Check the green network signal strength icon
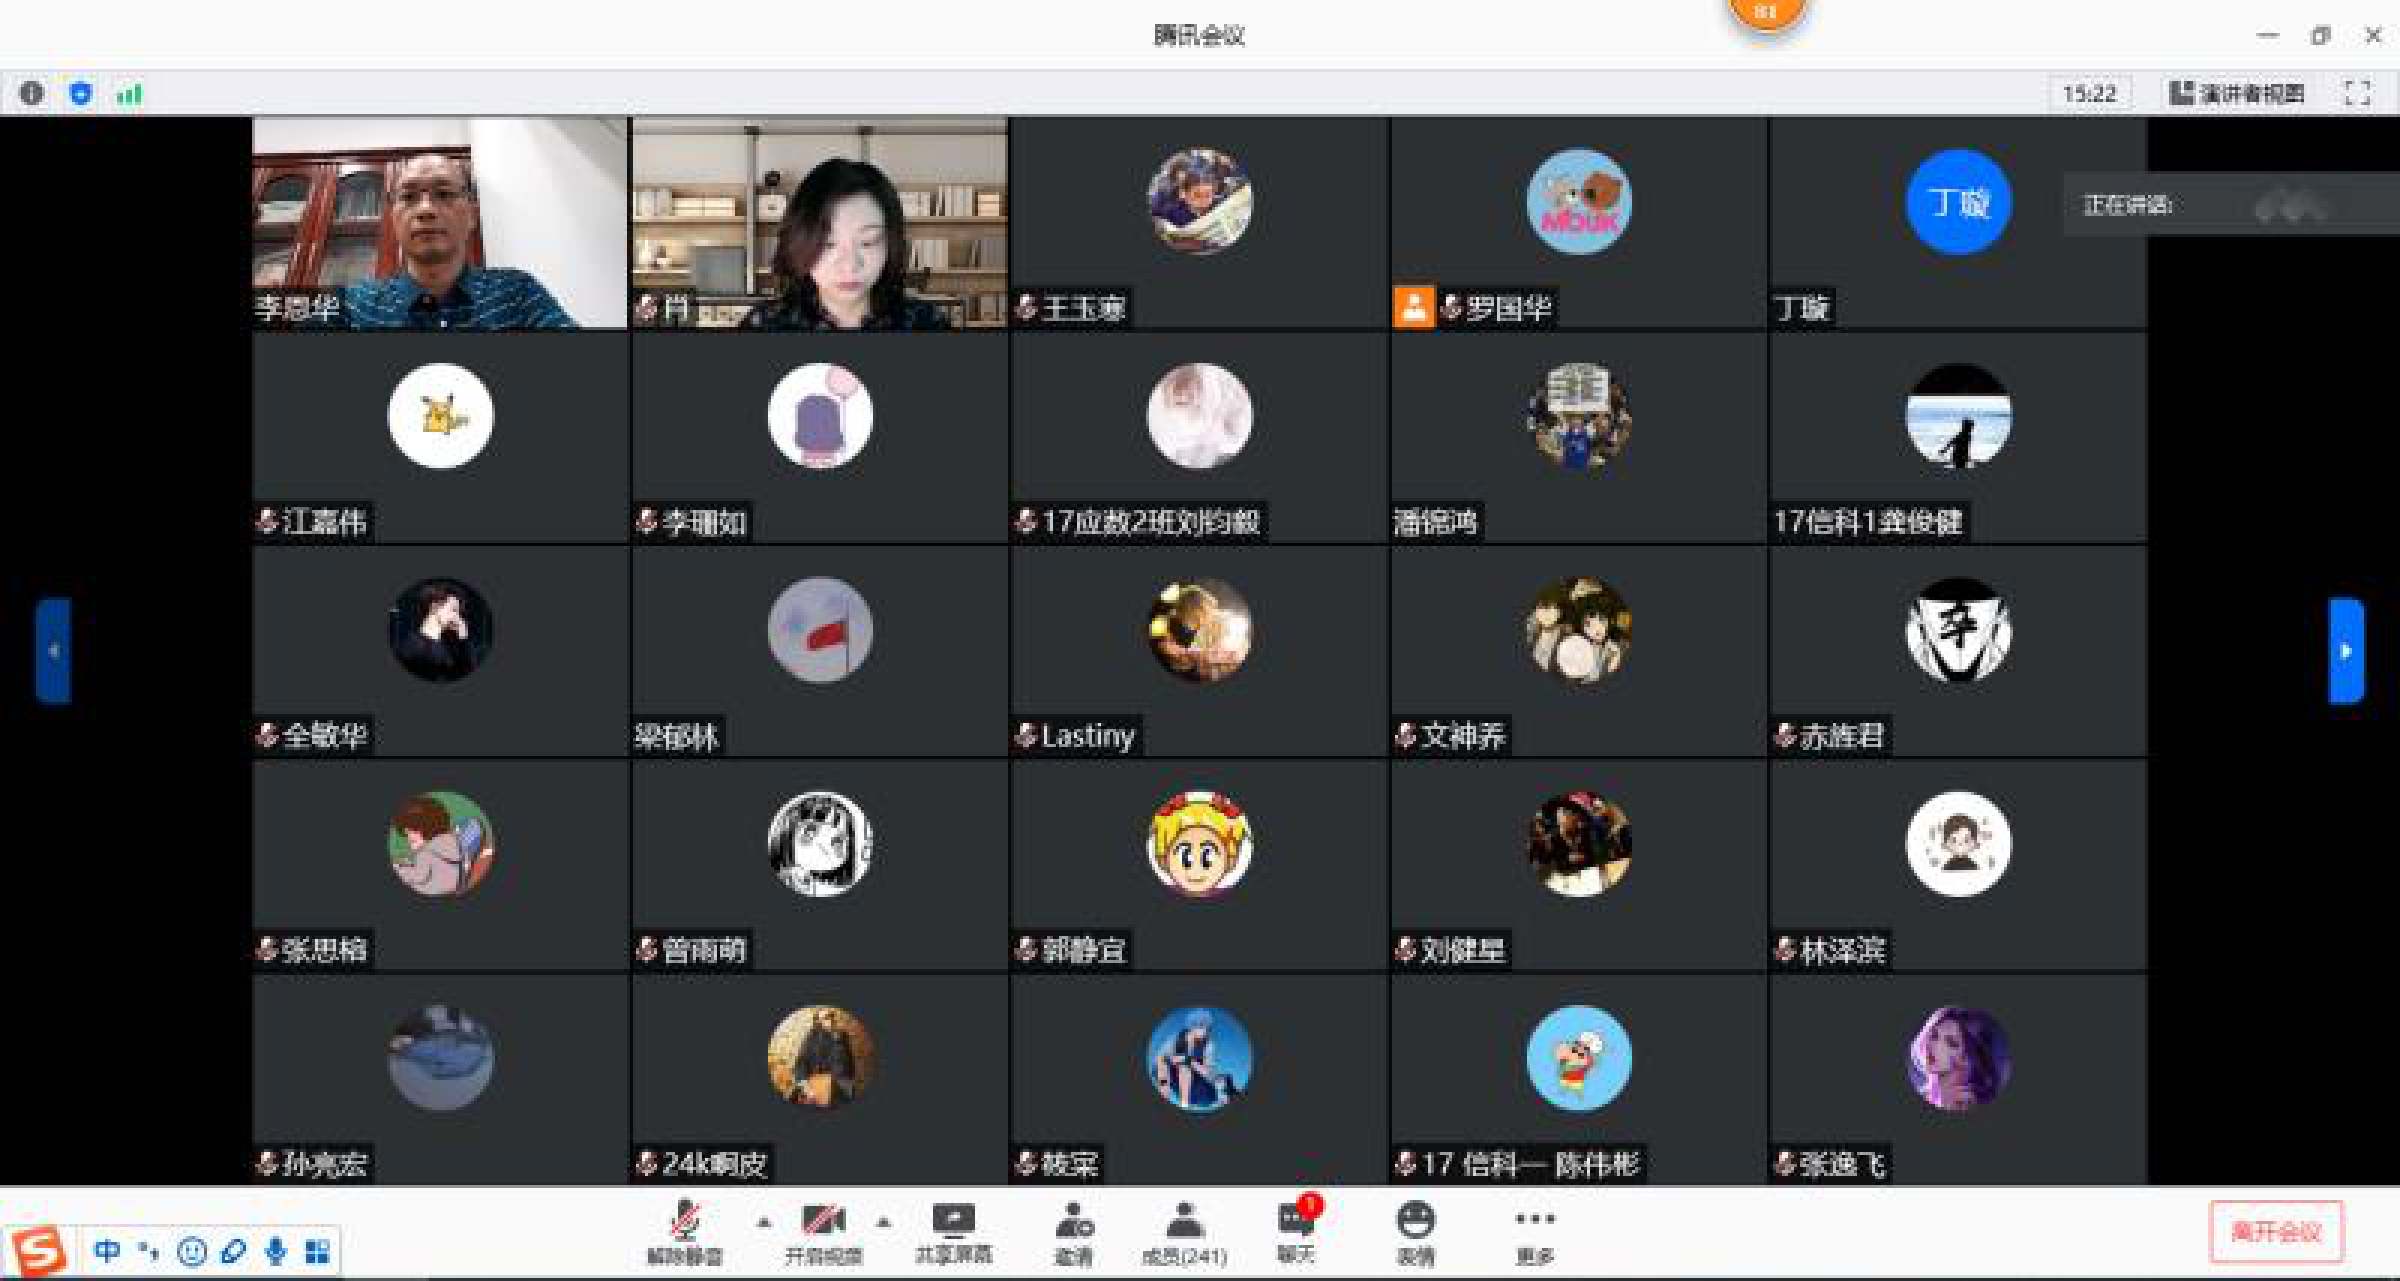2400x1281 pixels. tap(129, 94)
